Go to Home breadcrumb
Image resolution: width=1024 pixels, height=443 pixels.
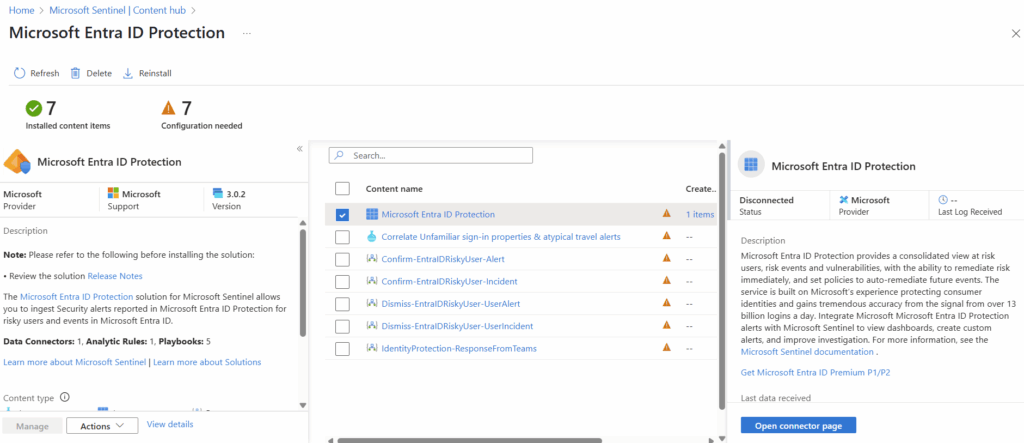21,10
